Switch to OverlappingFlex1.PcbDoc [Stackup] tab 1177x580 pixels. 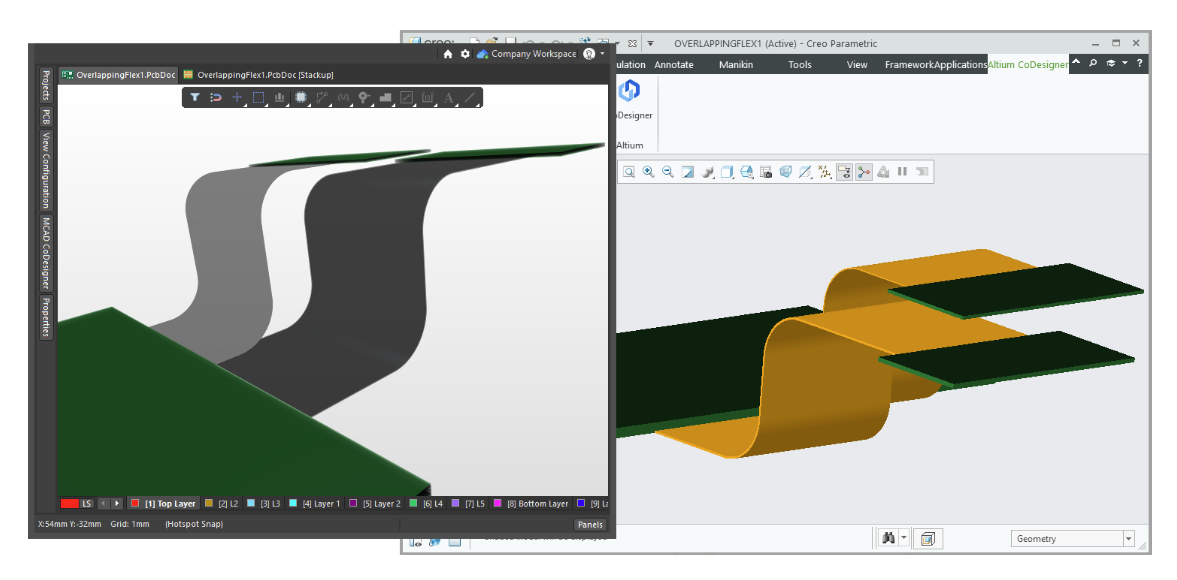click(x=258, y=75)
